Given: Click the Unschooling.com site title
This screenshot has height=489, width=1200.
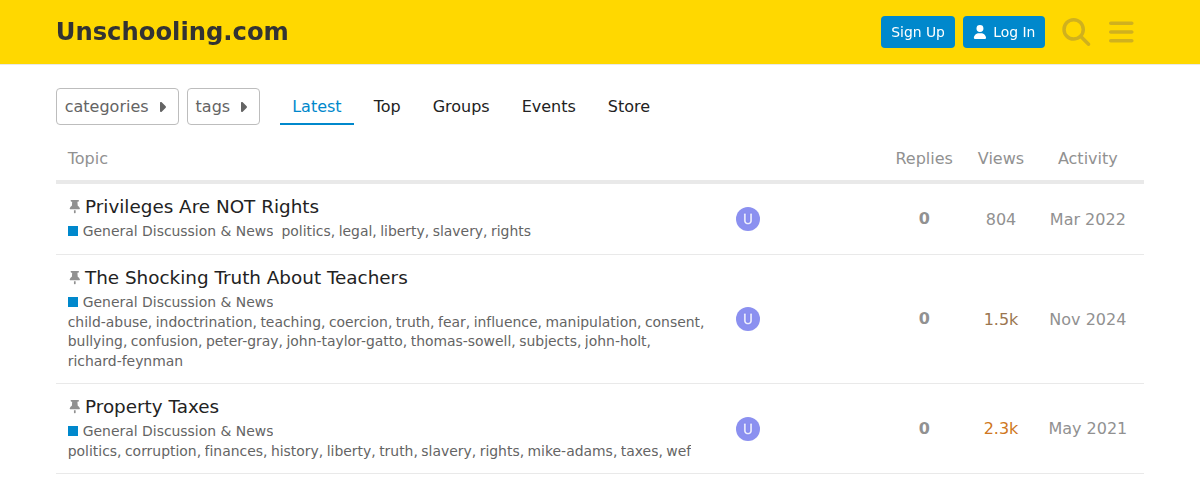Looking at the screenshot, I should (x=172, y=32).
